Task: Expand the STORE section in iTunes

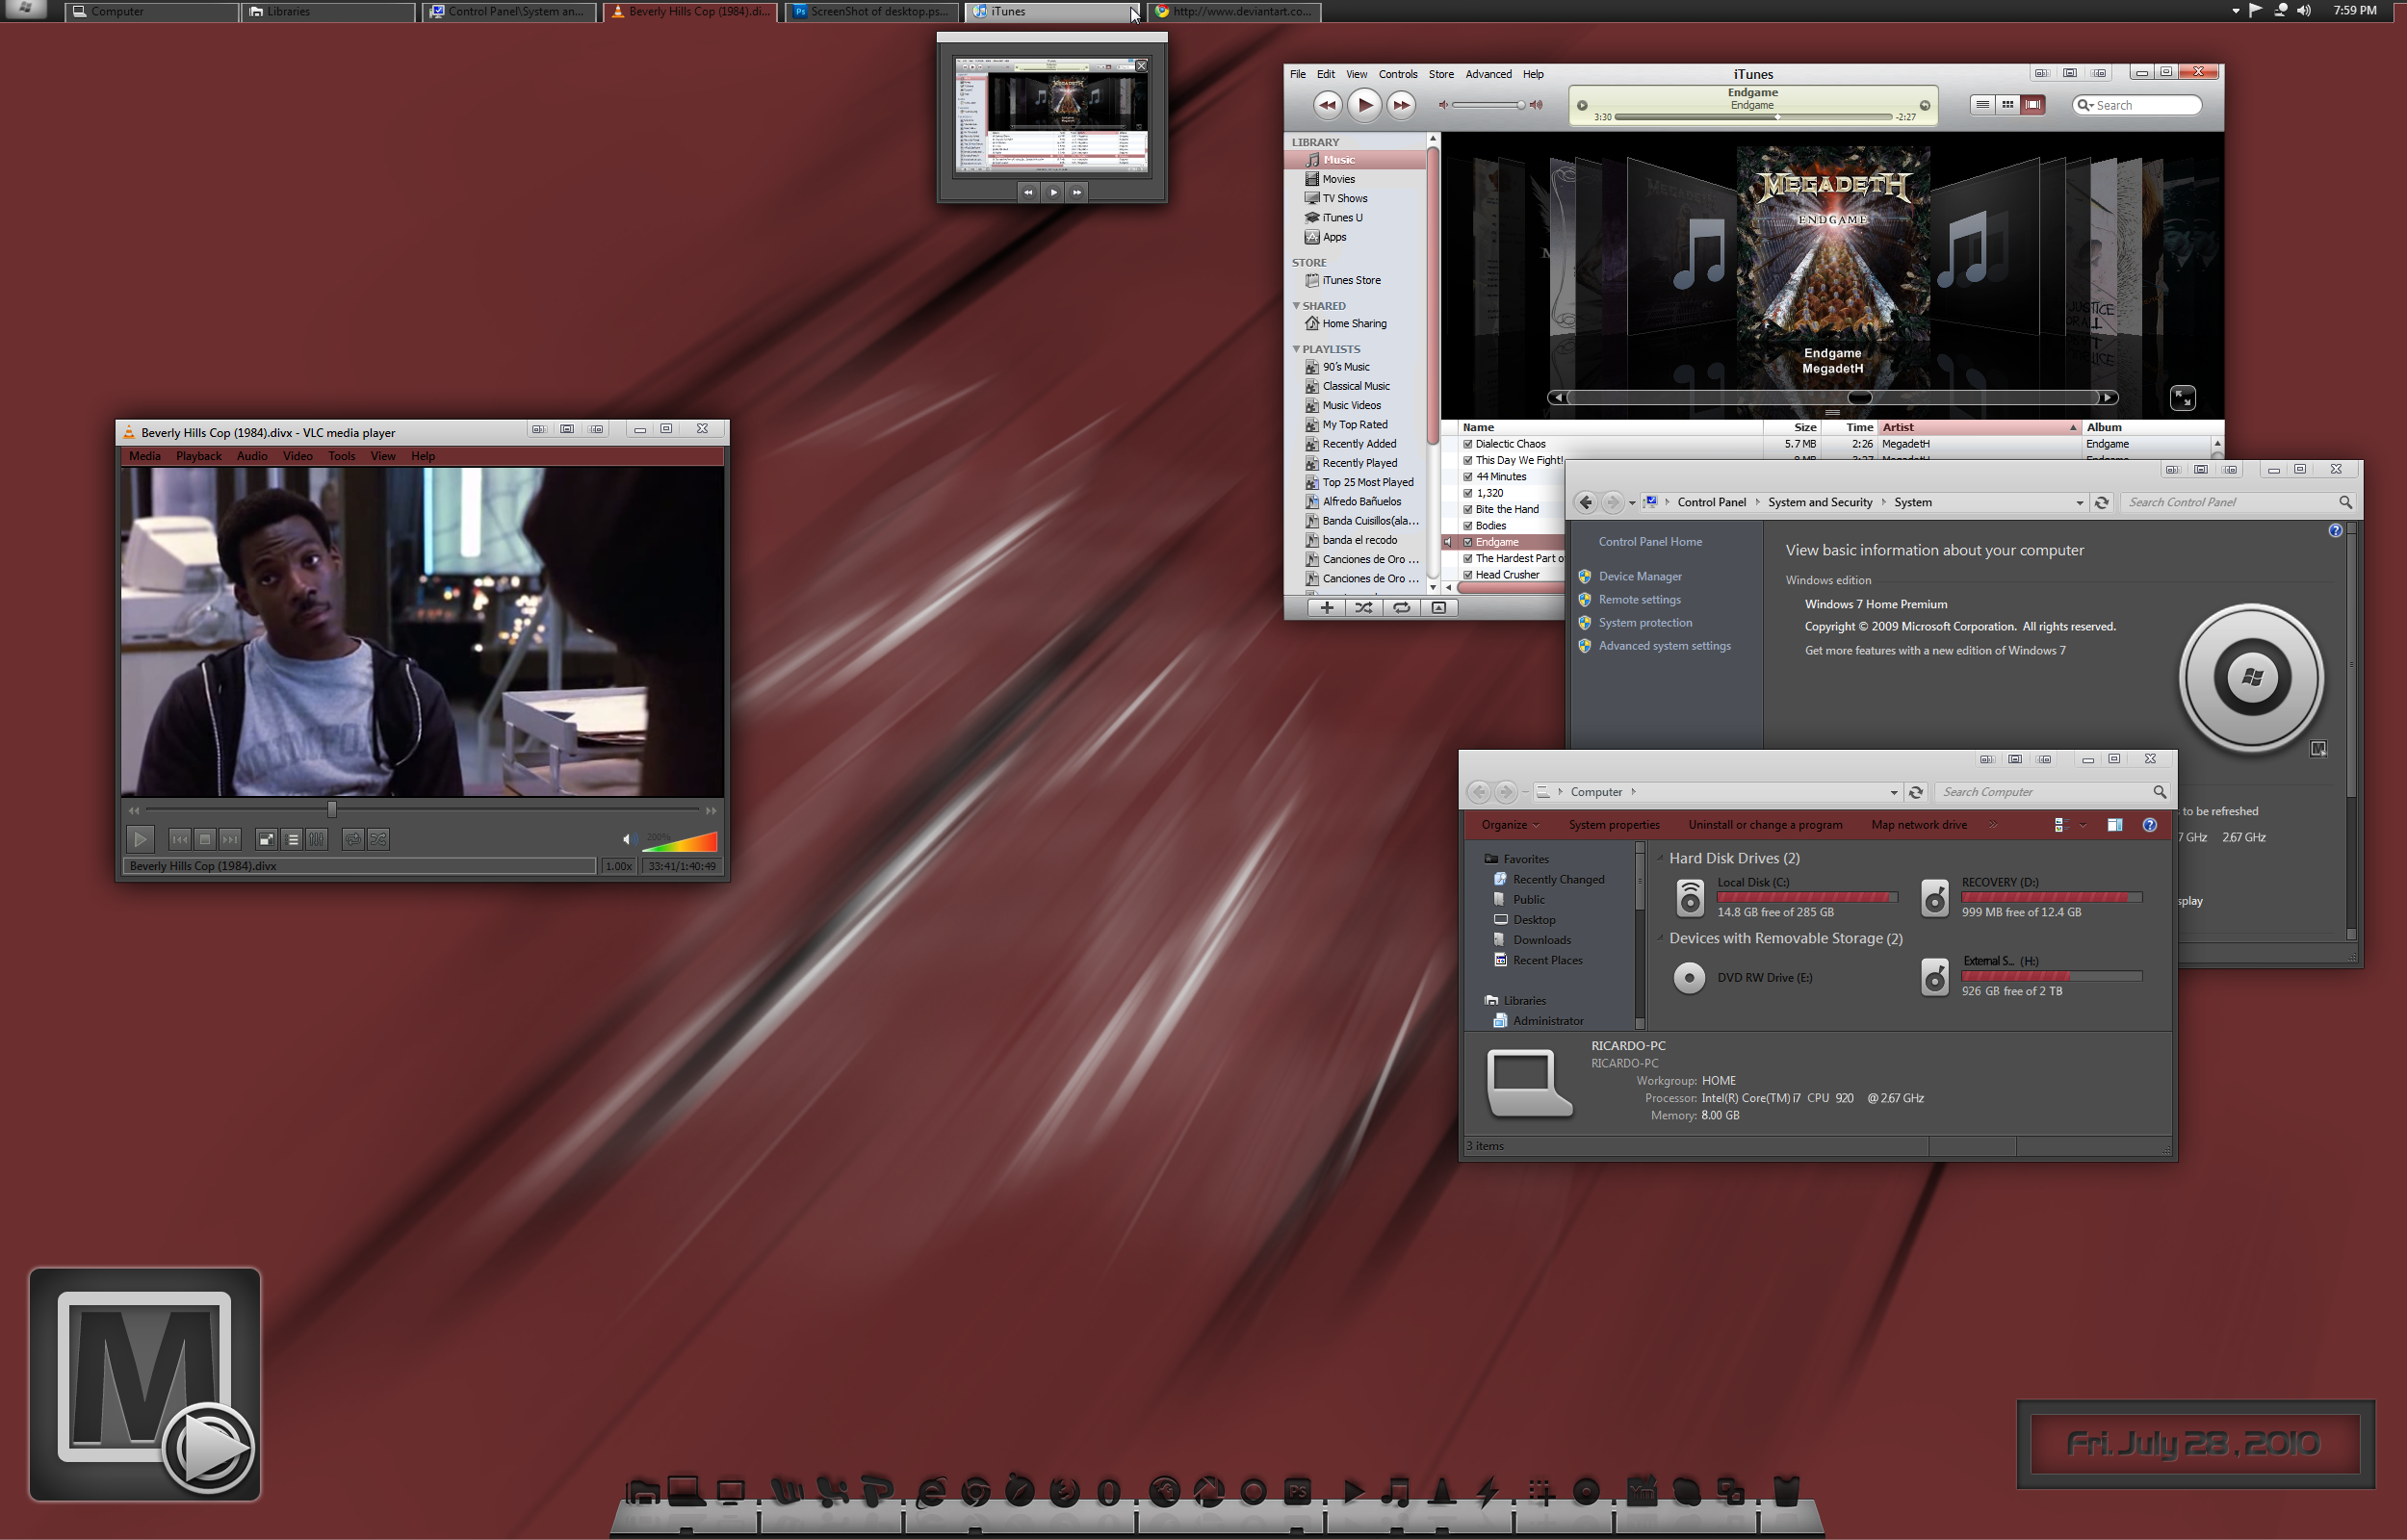Action: (x=1312, y=260)
